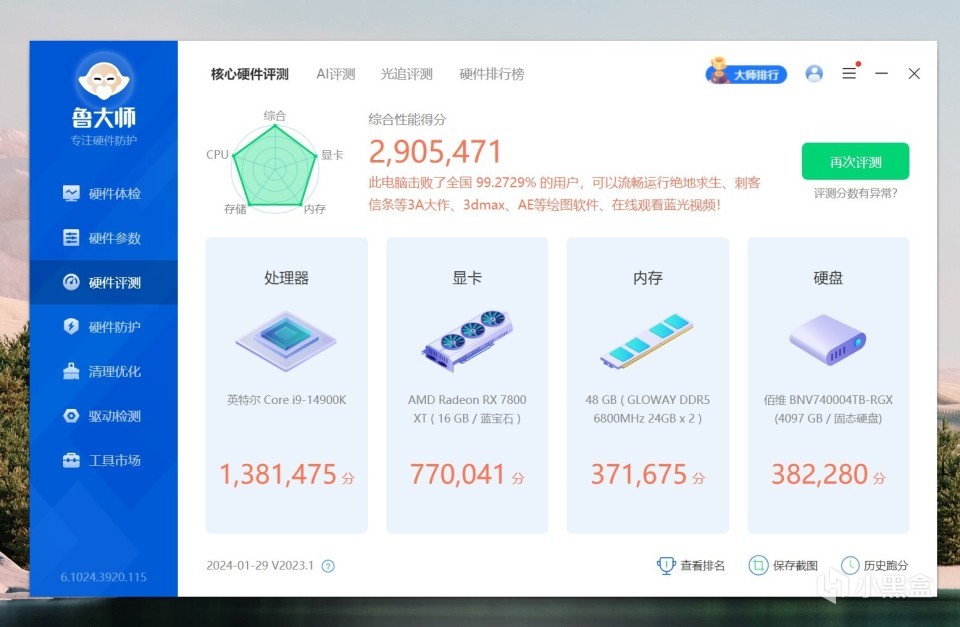Open 驱动检测 from the sidebar

pyautogui.click(x=103, y=416)
